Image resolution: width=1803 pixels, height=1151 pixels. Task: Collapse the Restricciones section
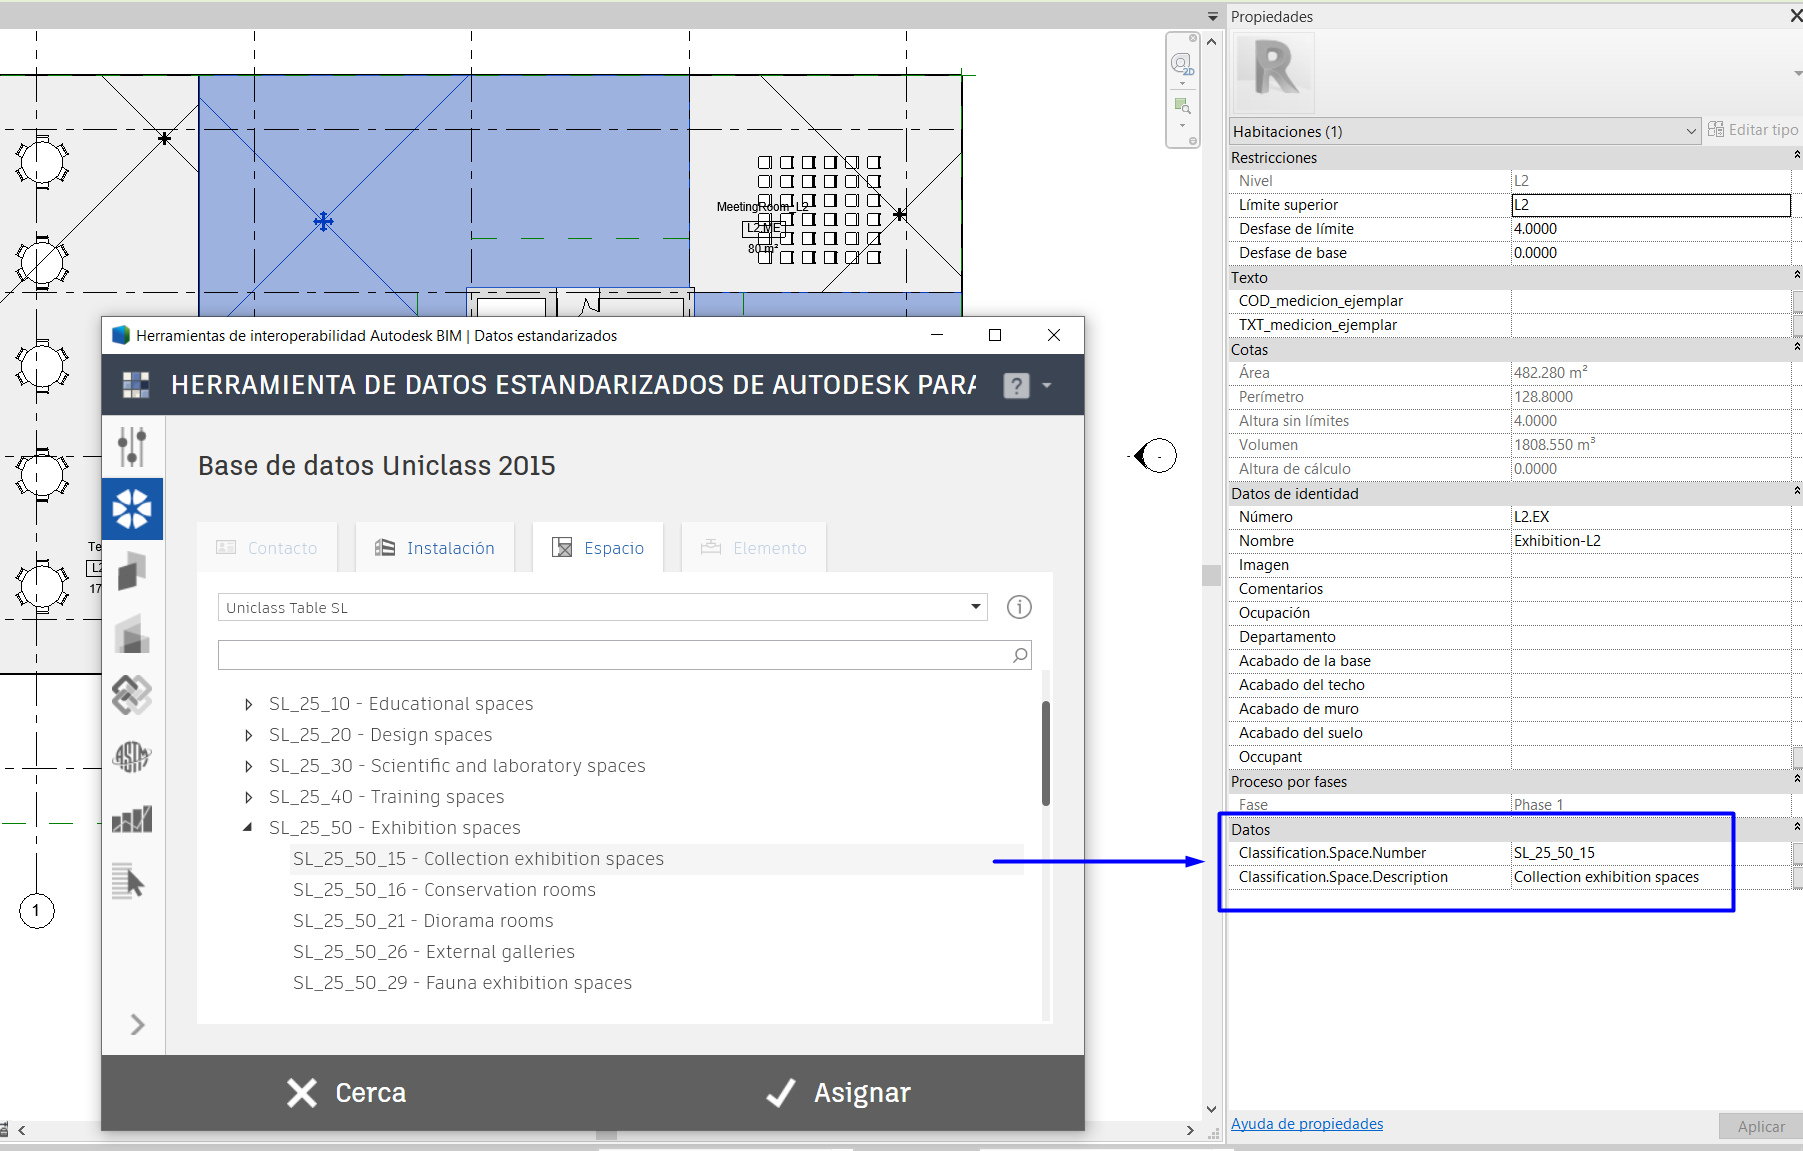[x=1796, y=156]
